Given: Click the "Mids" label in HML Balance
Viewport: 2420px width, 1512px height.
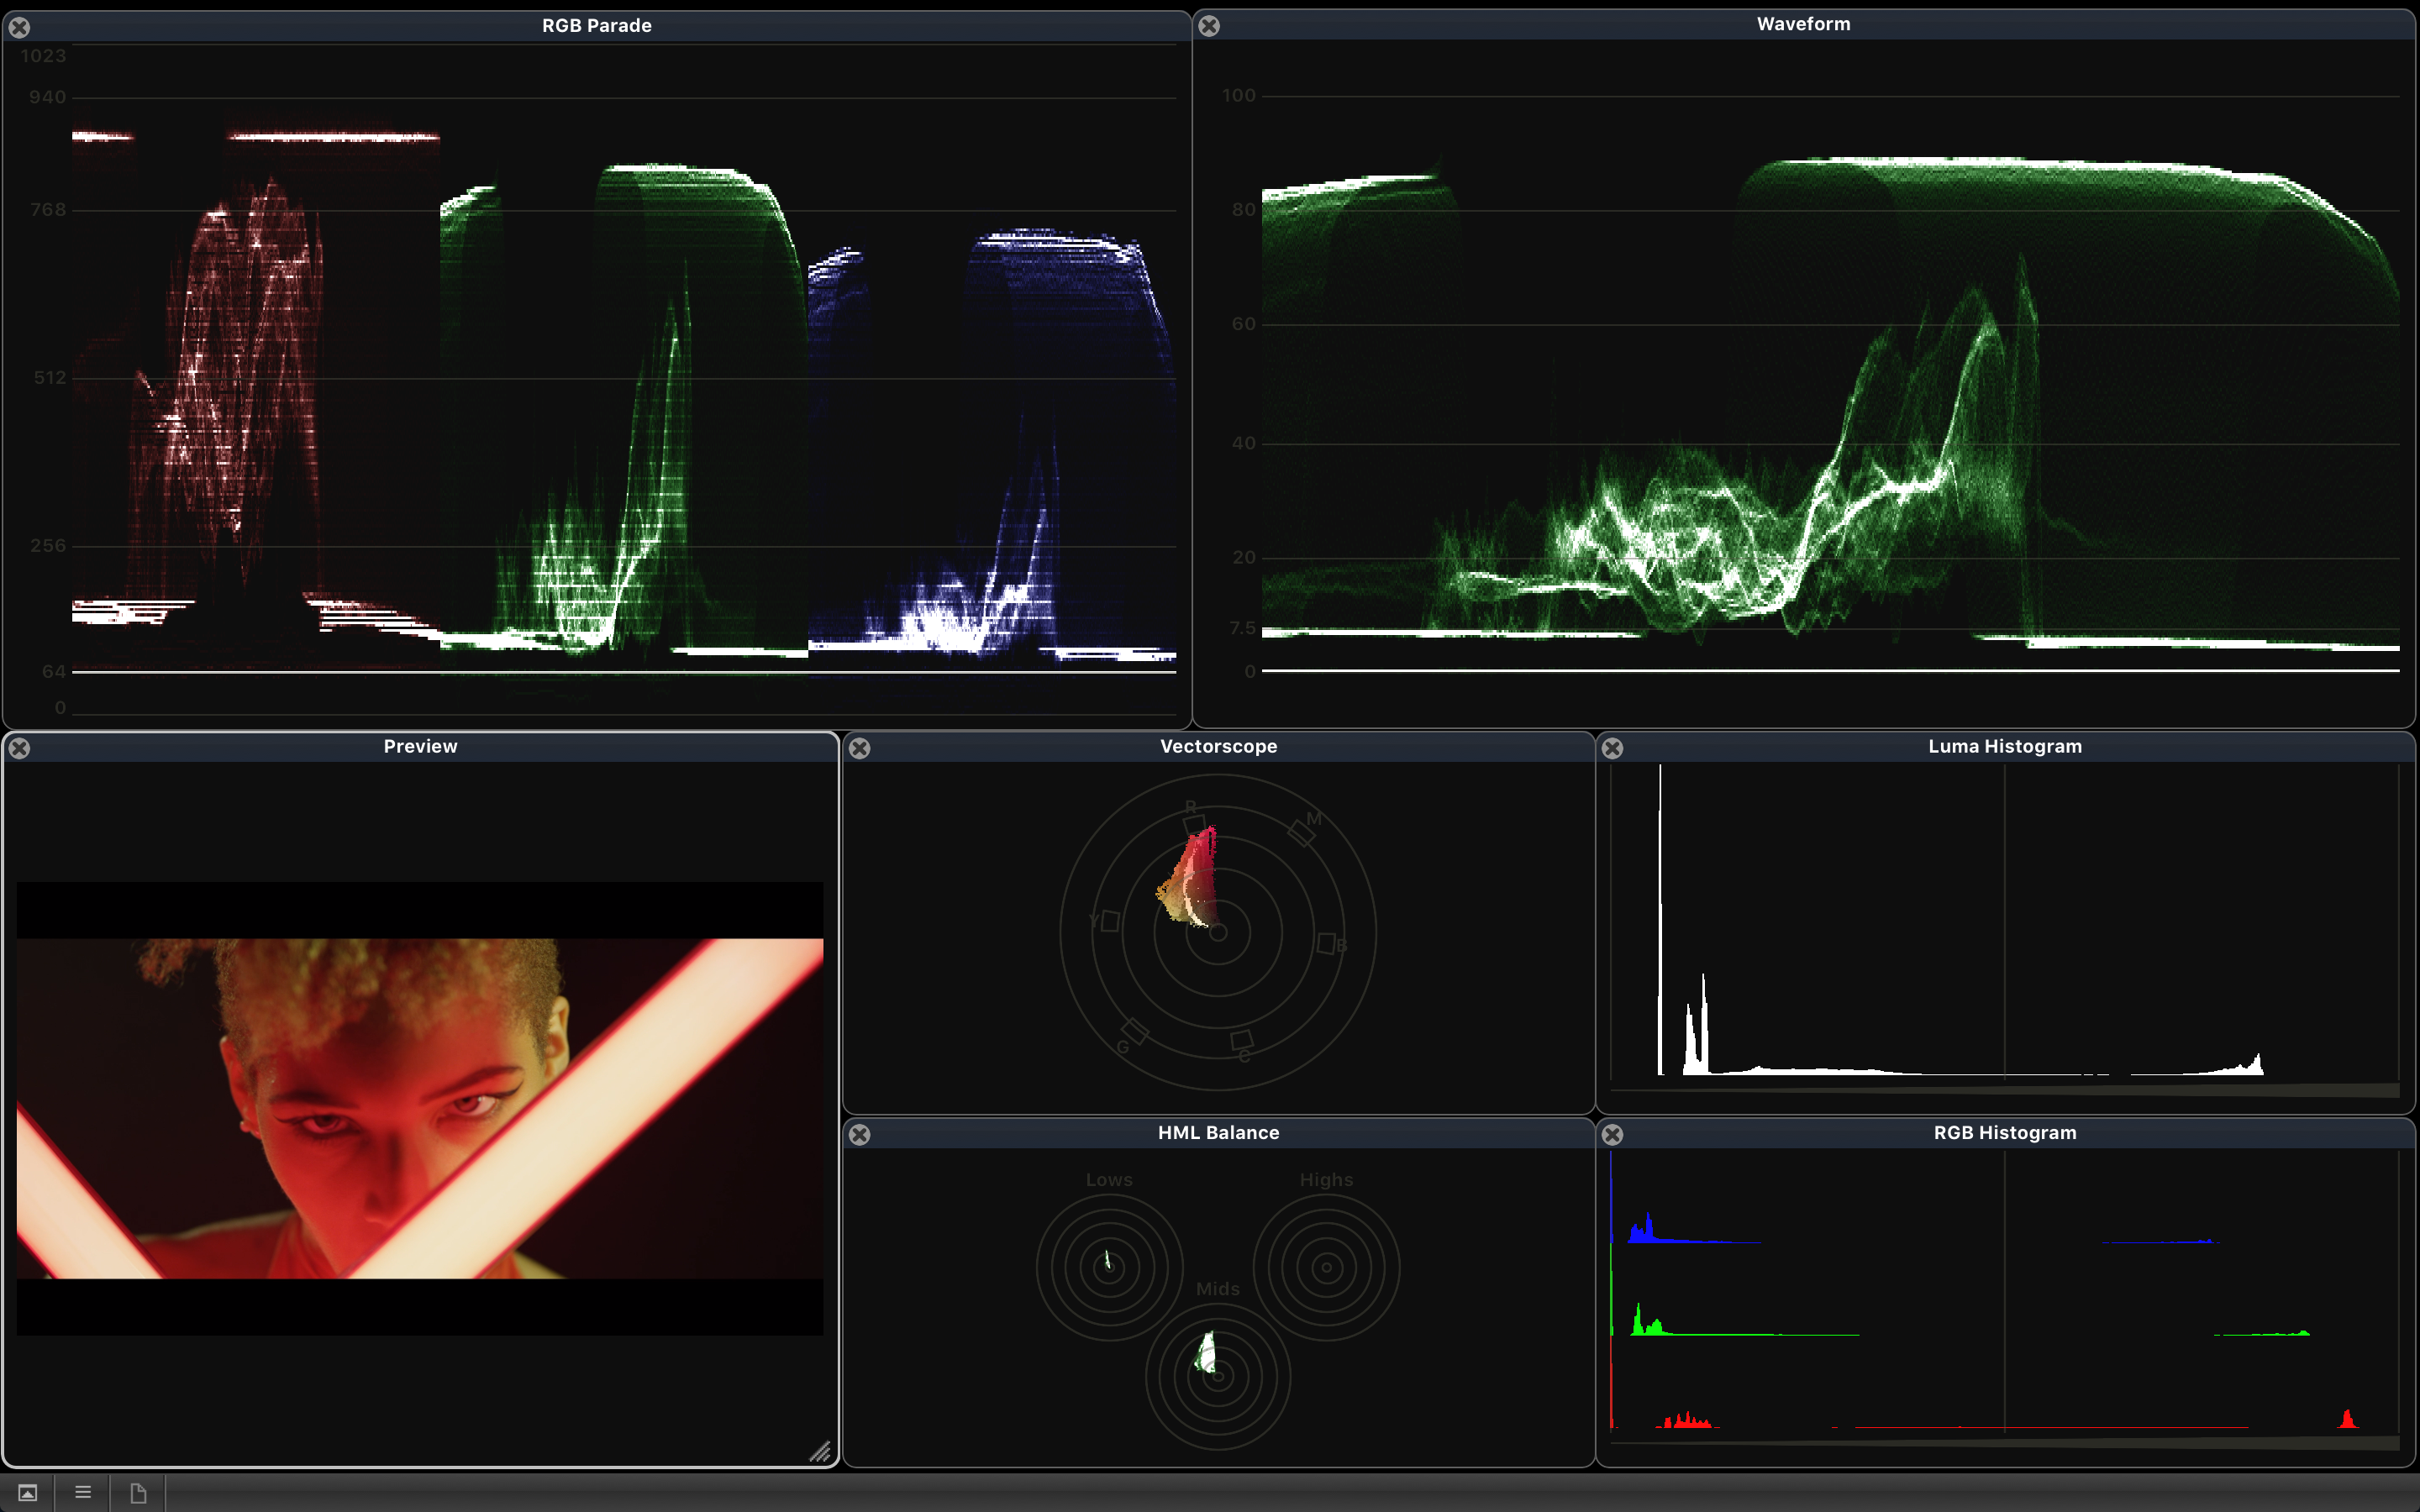Looking at the screenshot, I should [1218, 1289].
